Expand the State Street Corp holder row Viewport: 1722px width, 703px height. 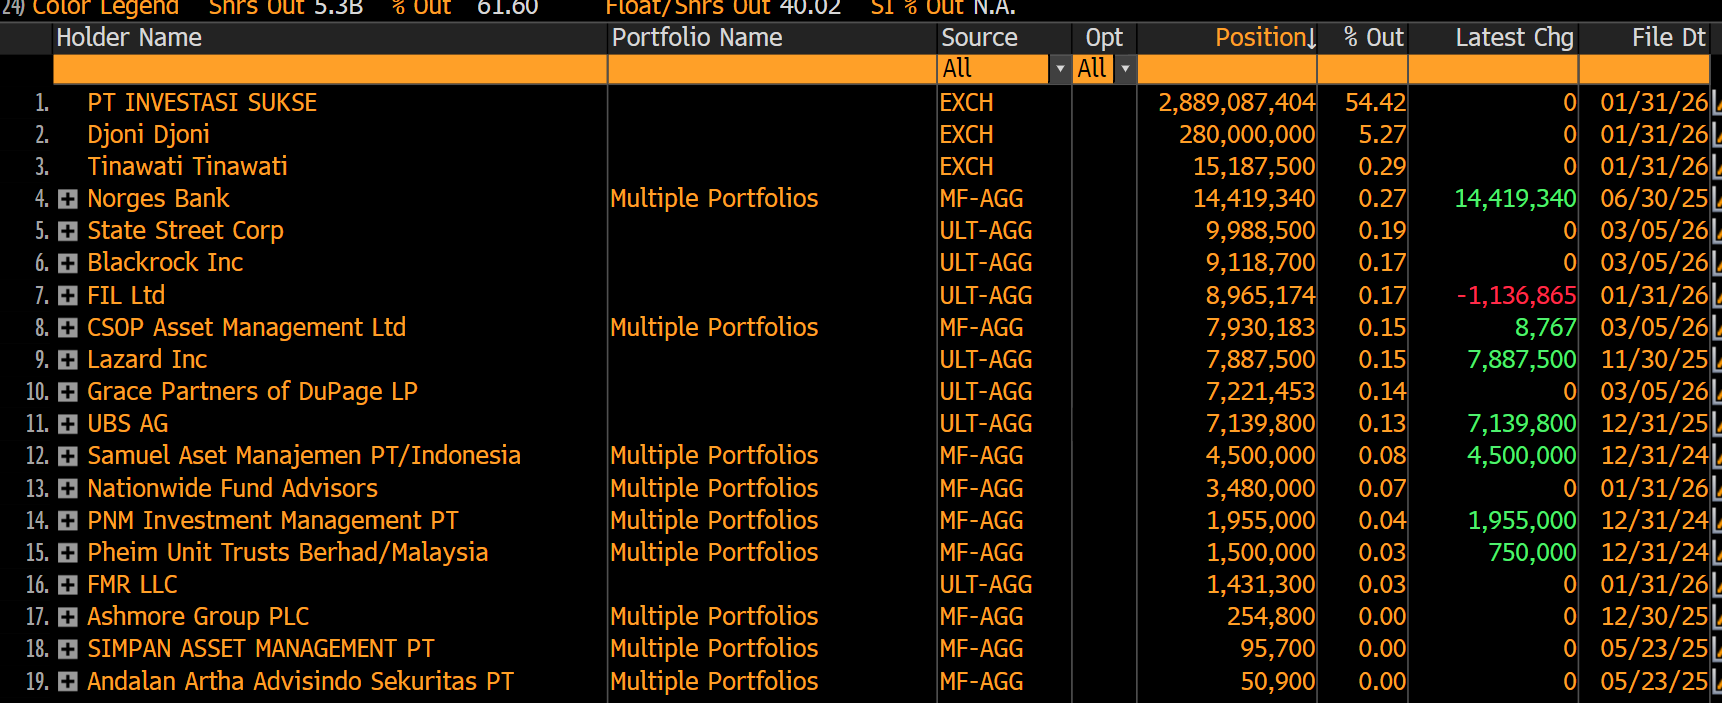click(x=68, y=232)
